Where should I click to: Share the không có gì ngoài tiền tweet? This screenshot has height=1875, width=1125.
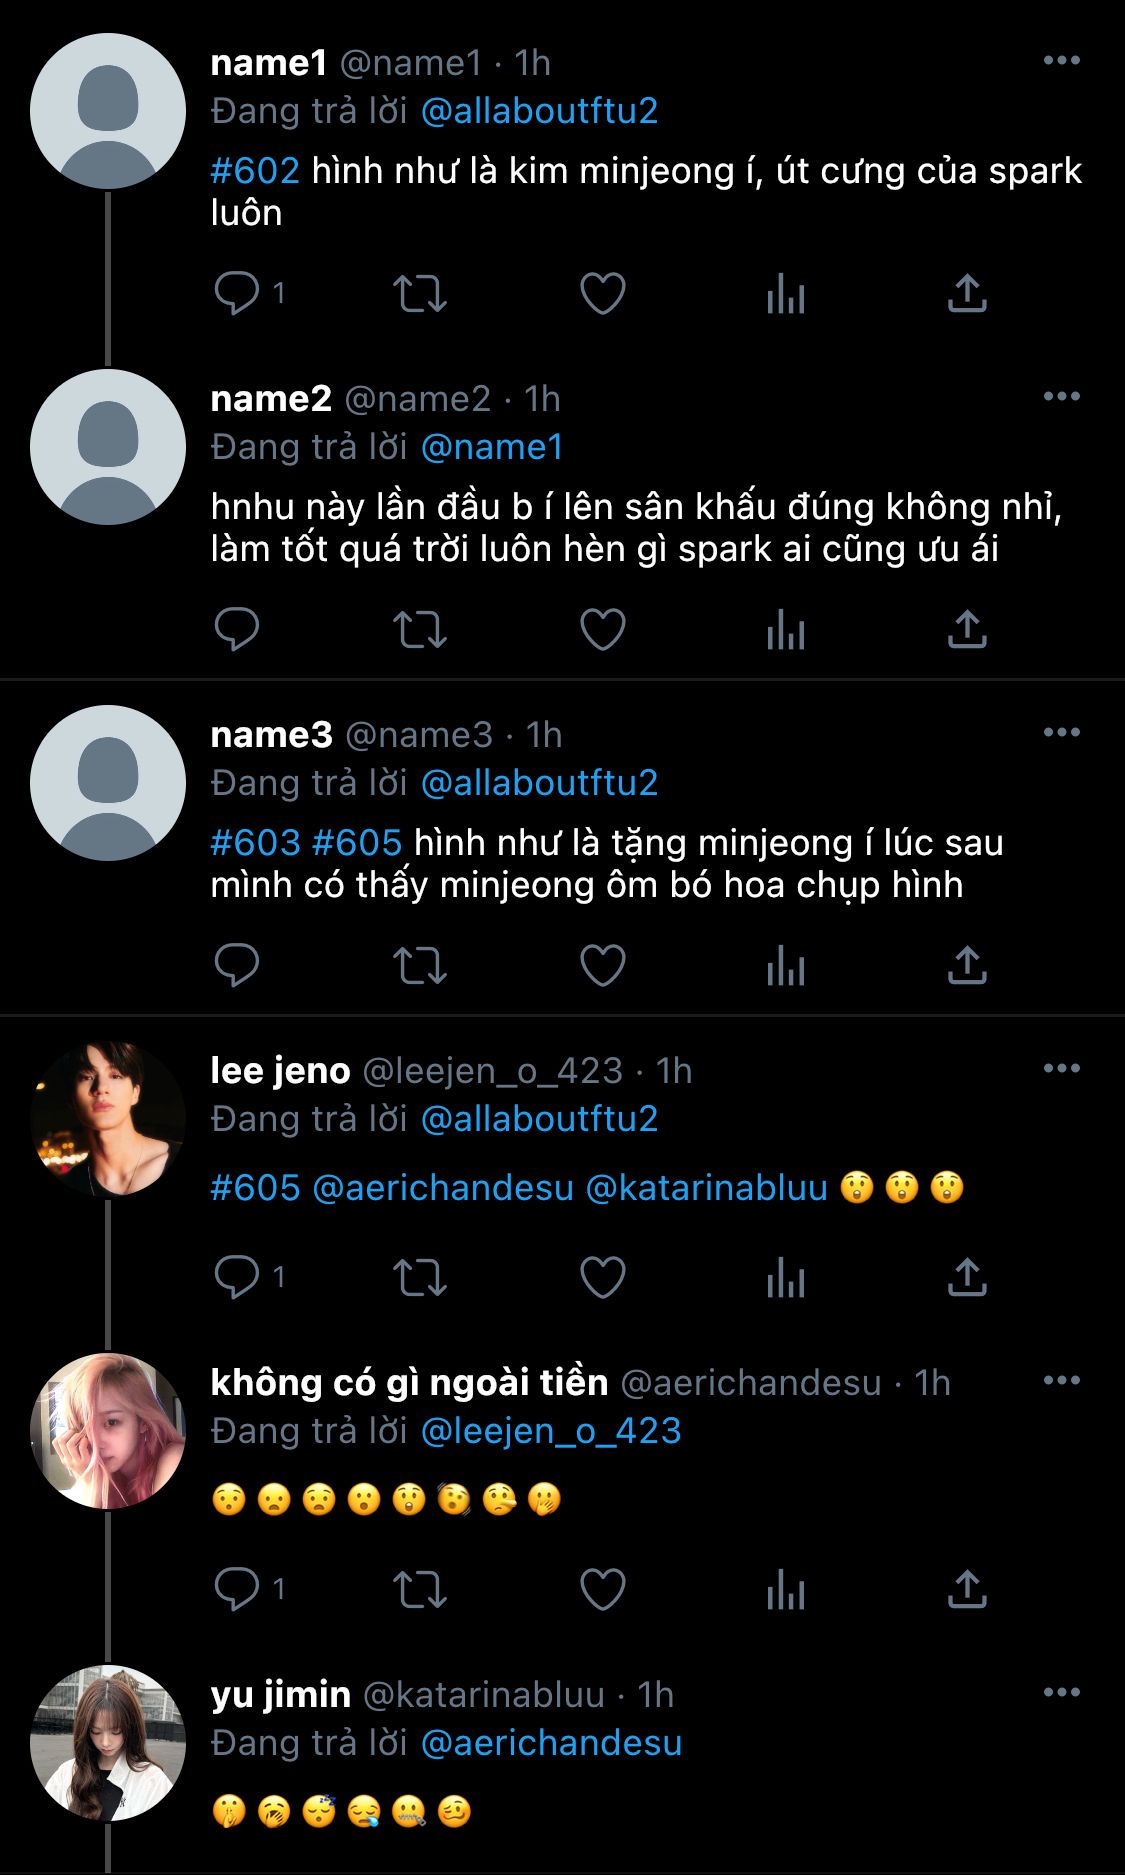point(967,1590)
